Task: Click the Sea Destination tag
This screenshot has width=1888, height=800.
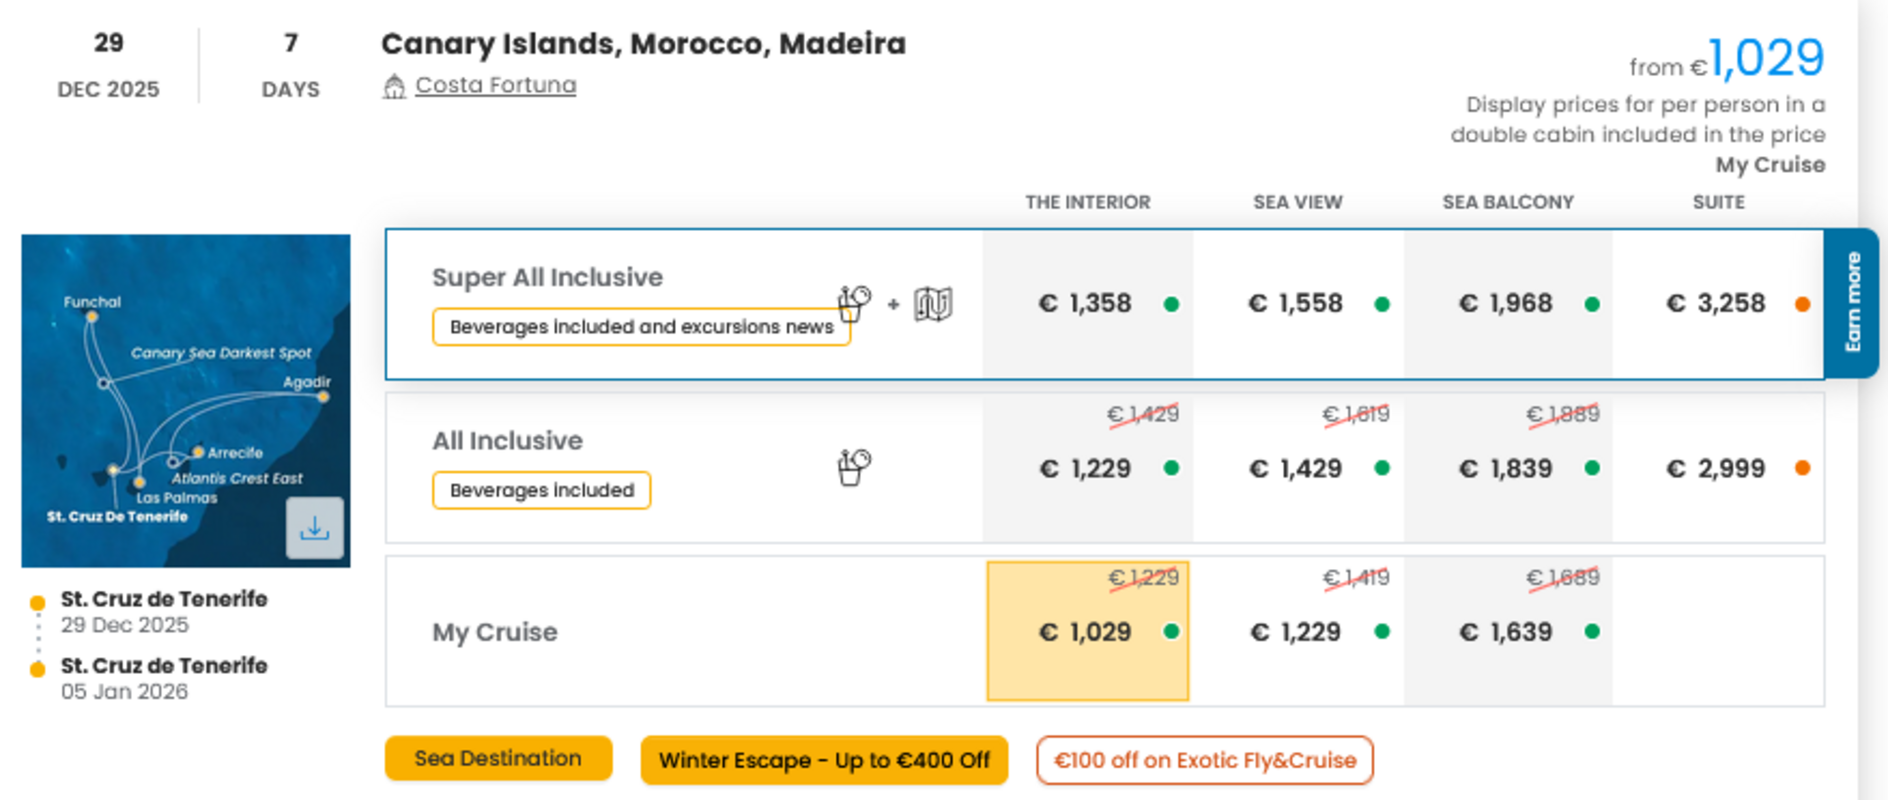Action: tap(498, 758)
